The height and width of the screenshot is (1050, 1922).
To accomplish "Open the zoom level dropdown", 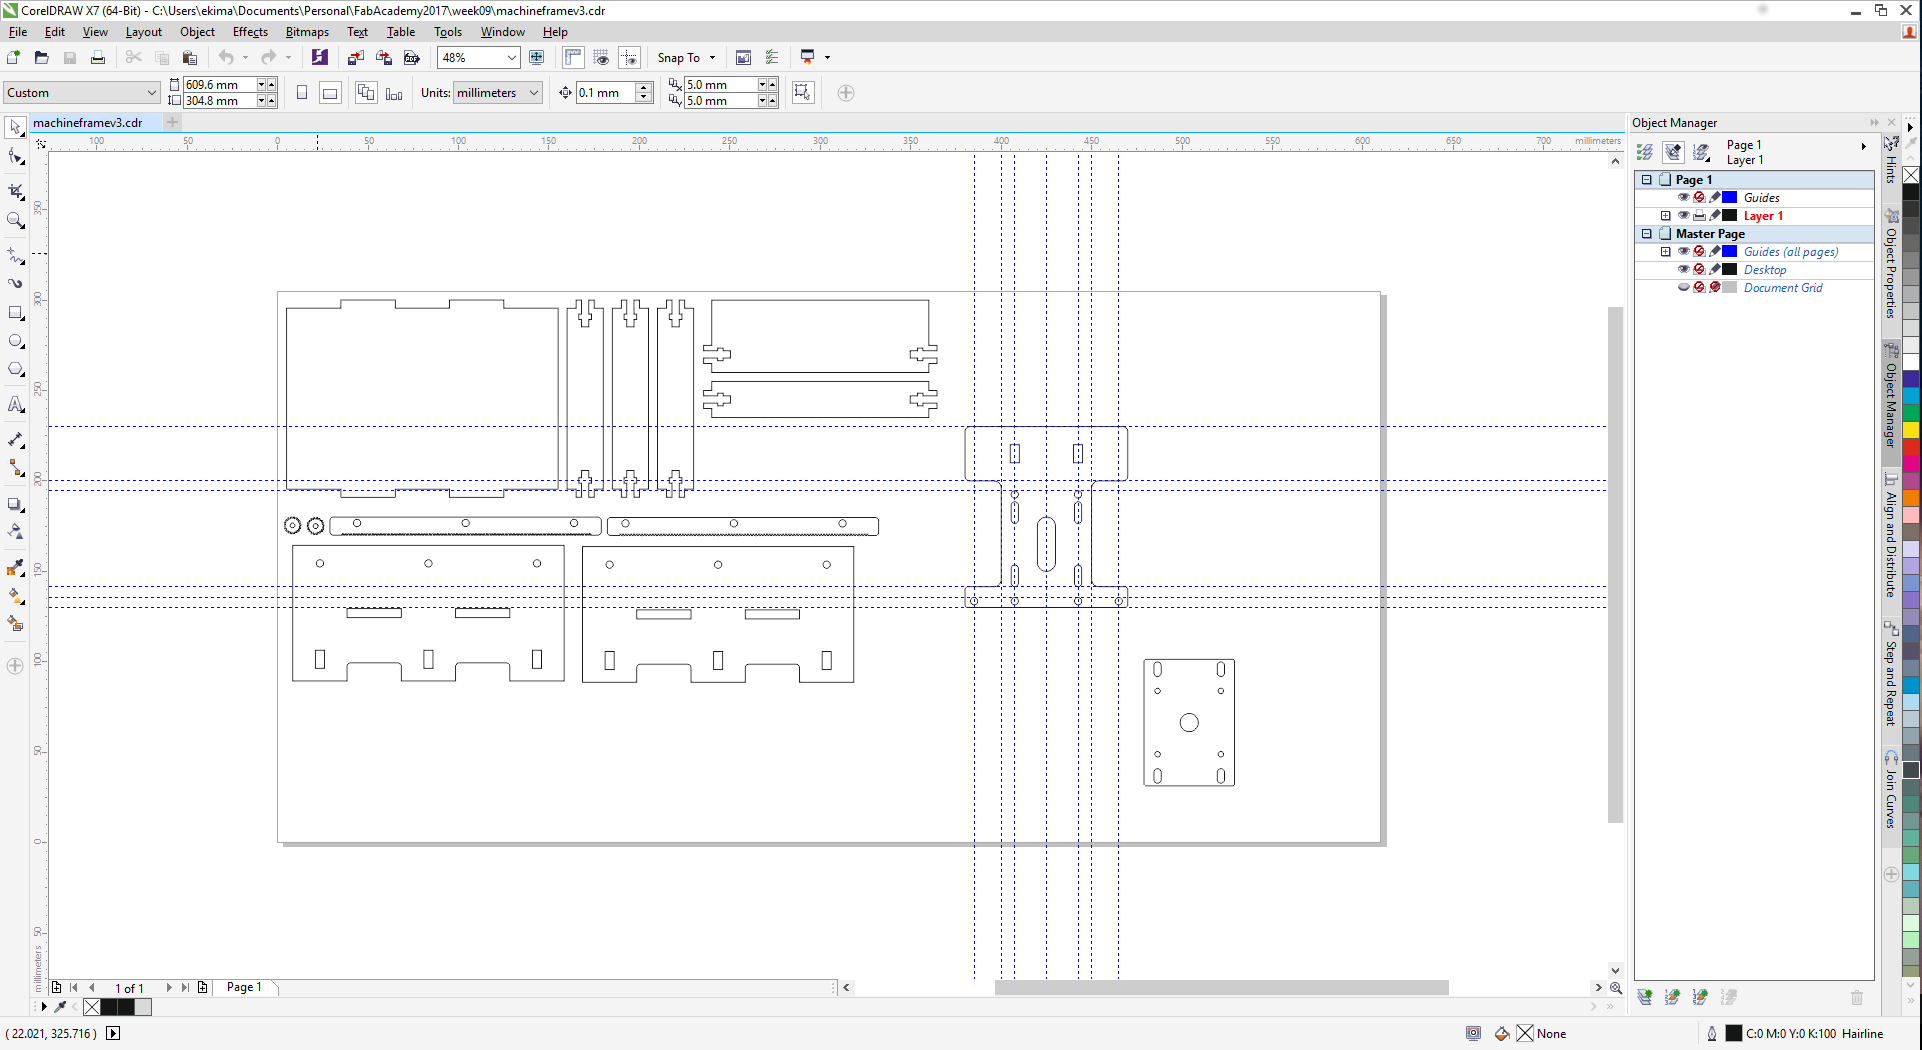I will point(511,58).
